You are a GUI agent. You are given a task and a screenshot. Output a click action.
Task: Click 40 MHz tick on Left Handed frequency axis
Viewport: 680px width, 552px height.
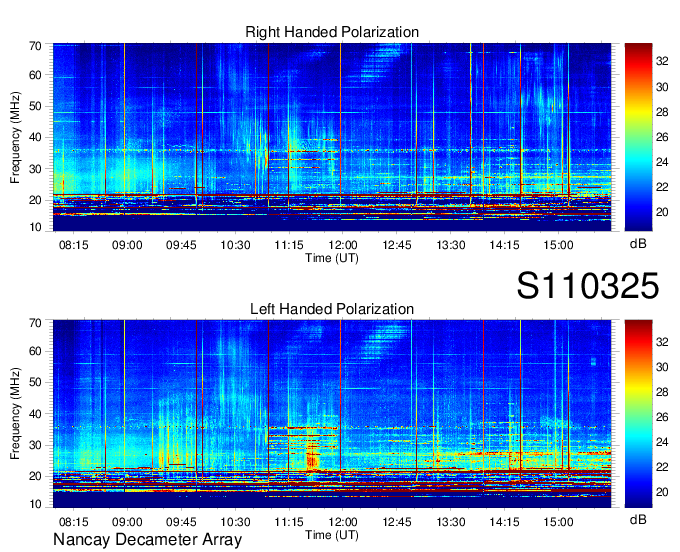[x=35, y=414]
